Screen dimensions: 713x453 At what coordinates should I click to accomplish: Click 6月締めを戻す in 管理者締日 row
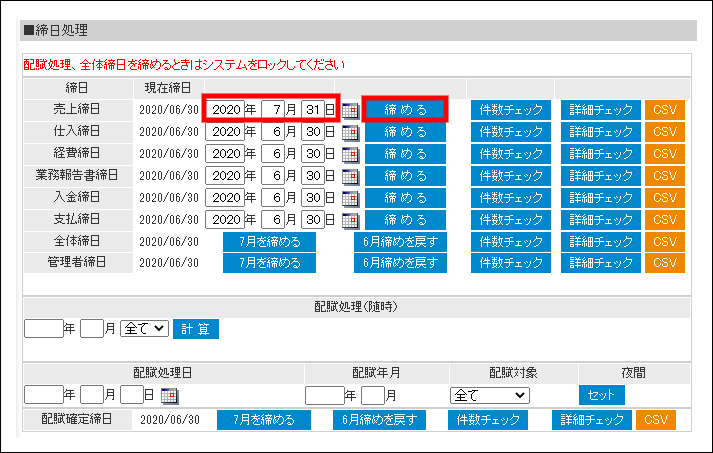400,263
